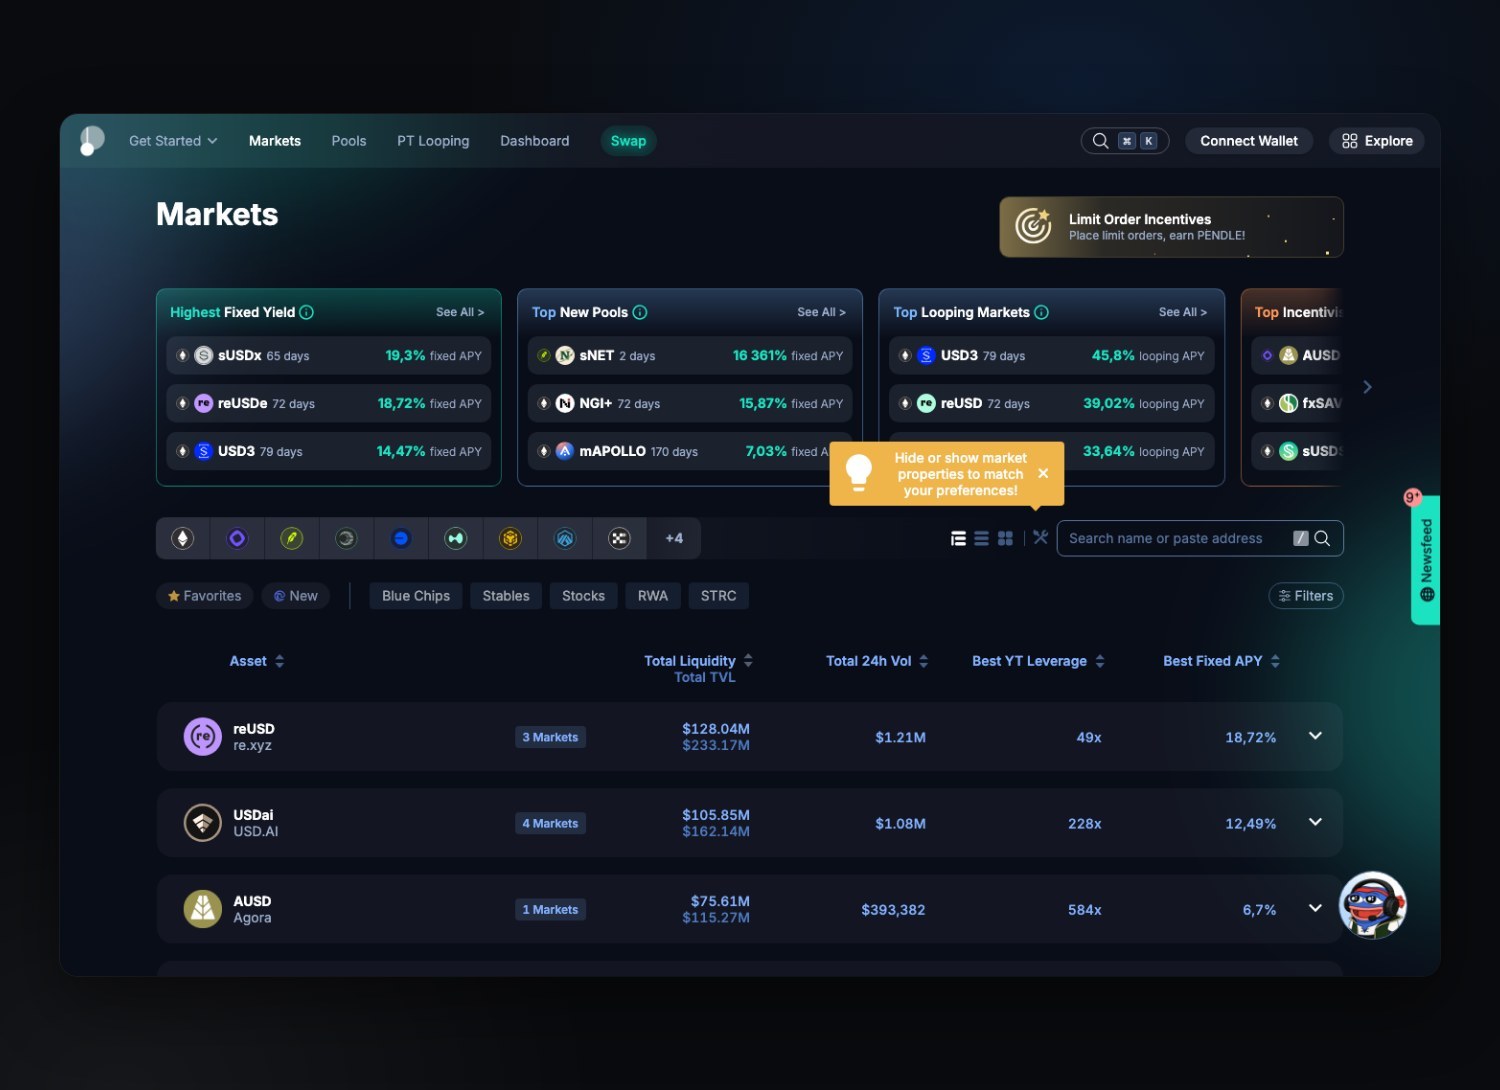Open the Newsfeed side tab
Screen dimensions: 1500x1090
pyautogui.click(x=1426, y=560)
